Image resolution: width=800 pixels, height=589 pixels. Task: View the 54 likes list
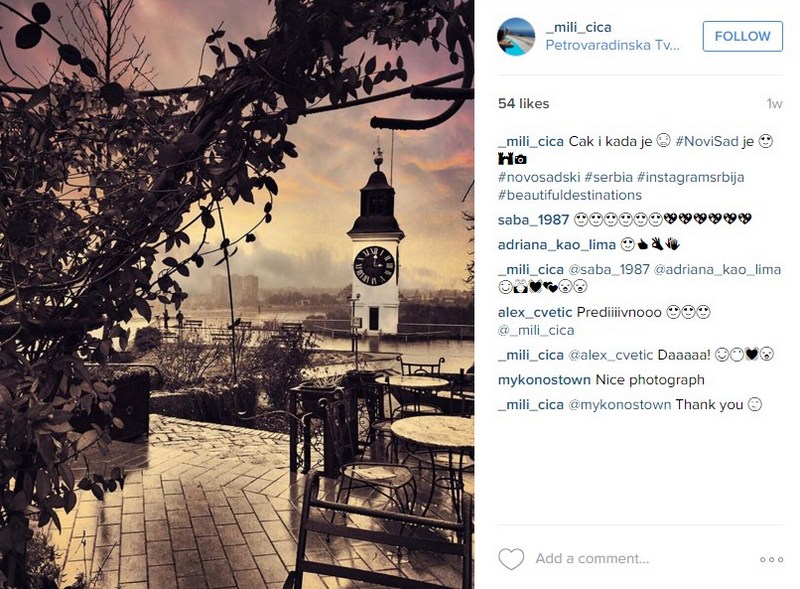click(523, 104)
